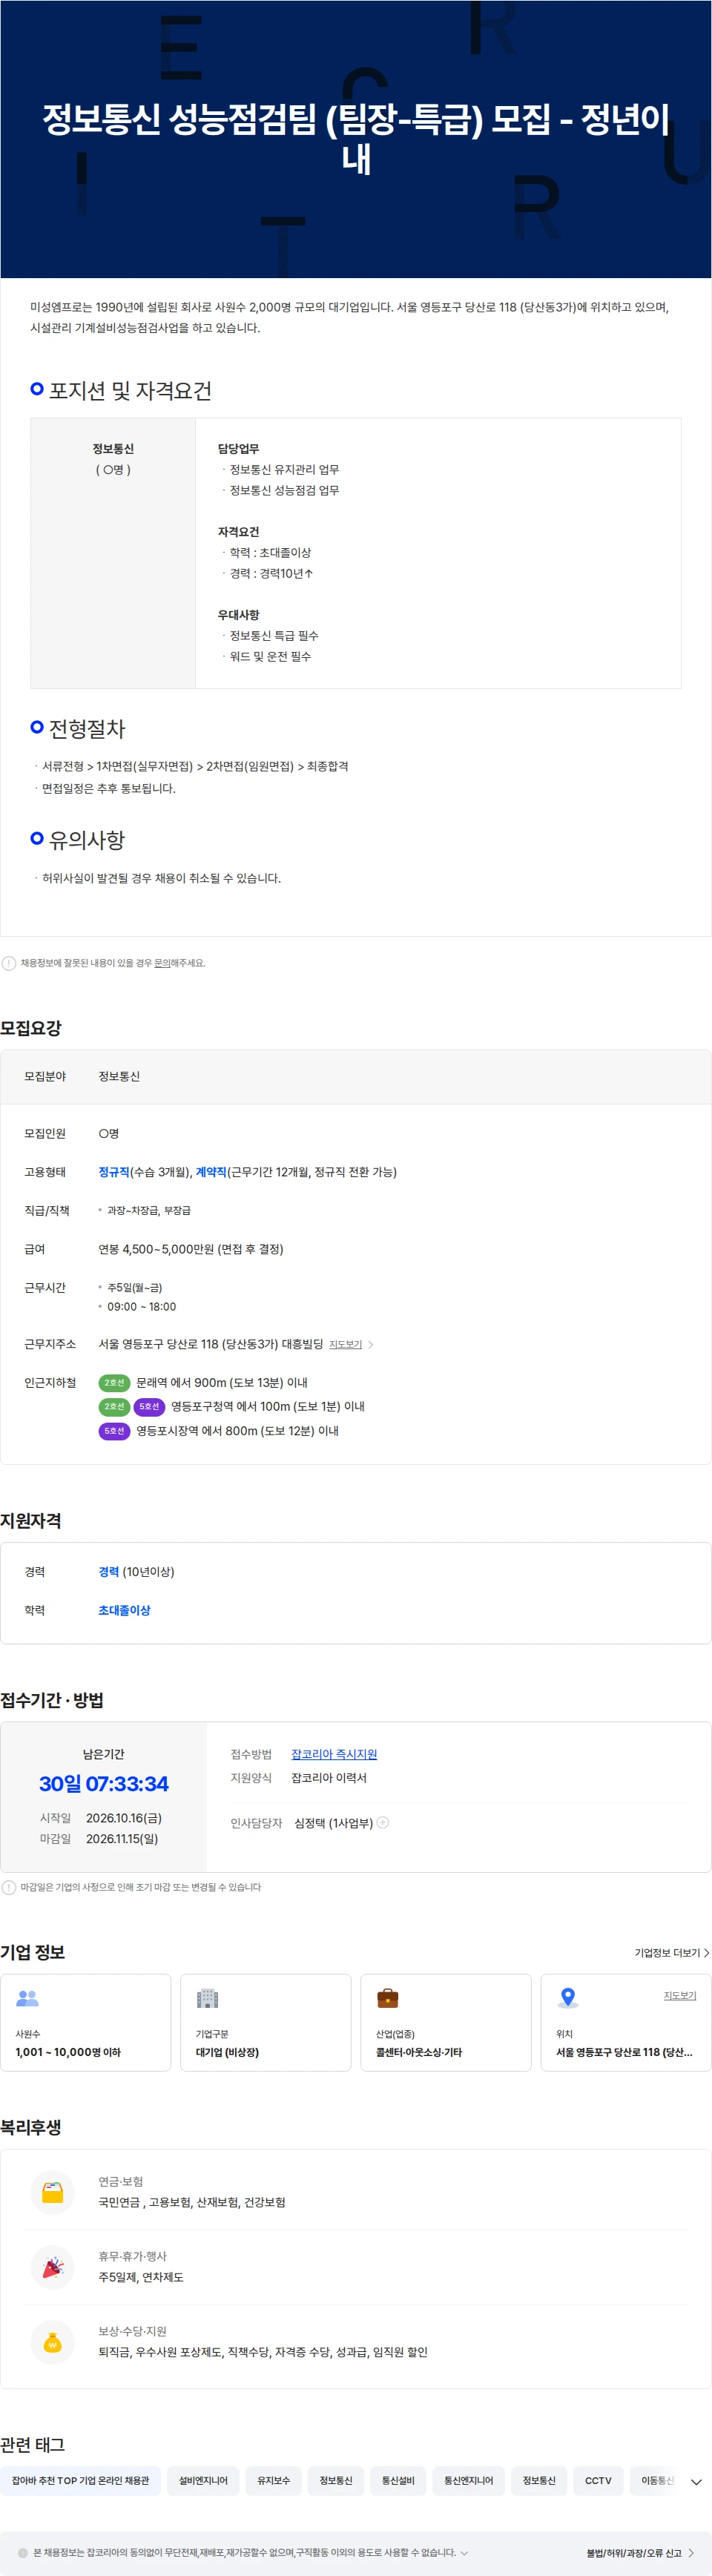Click the 서울 영등포구 당산로 118 address text
Screen dimensions: 712x2576
(x=211, y=1344)
